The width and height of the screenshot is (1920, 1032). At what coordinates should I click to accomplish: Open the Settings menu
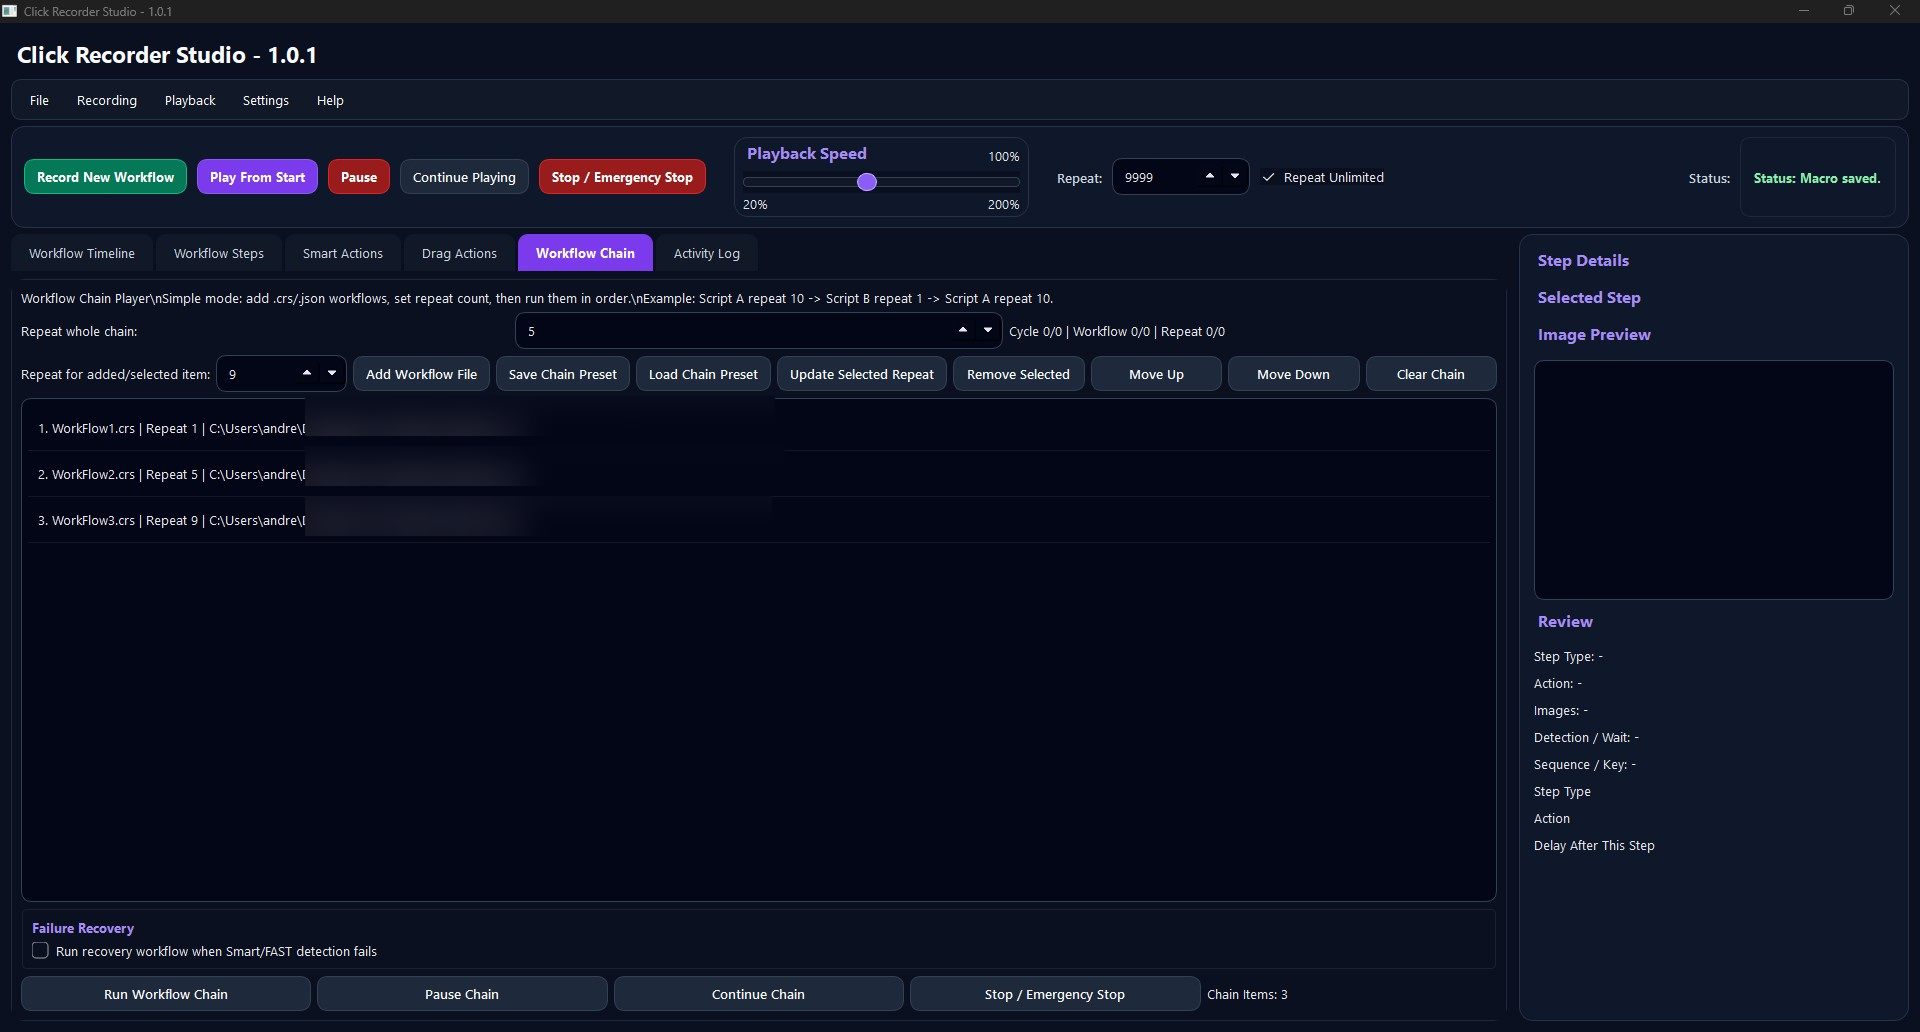(x=266, y=100)
